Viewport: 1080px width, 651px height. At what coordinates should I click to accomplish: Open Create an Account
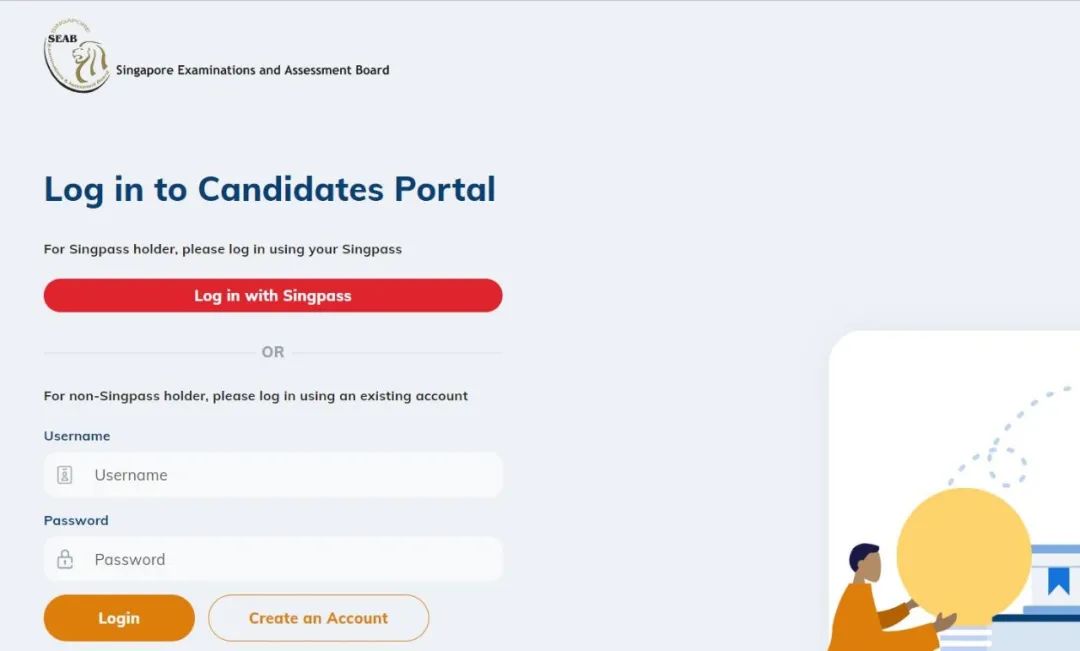[318, 618]
